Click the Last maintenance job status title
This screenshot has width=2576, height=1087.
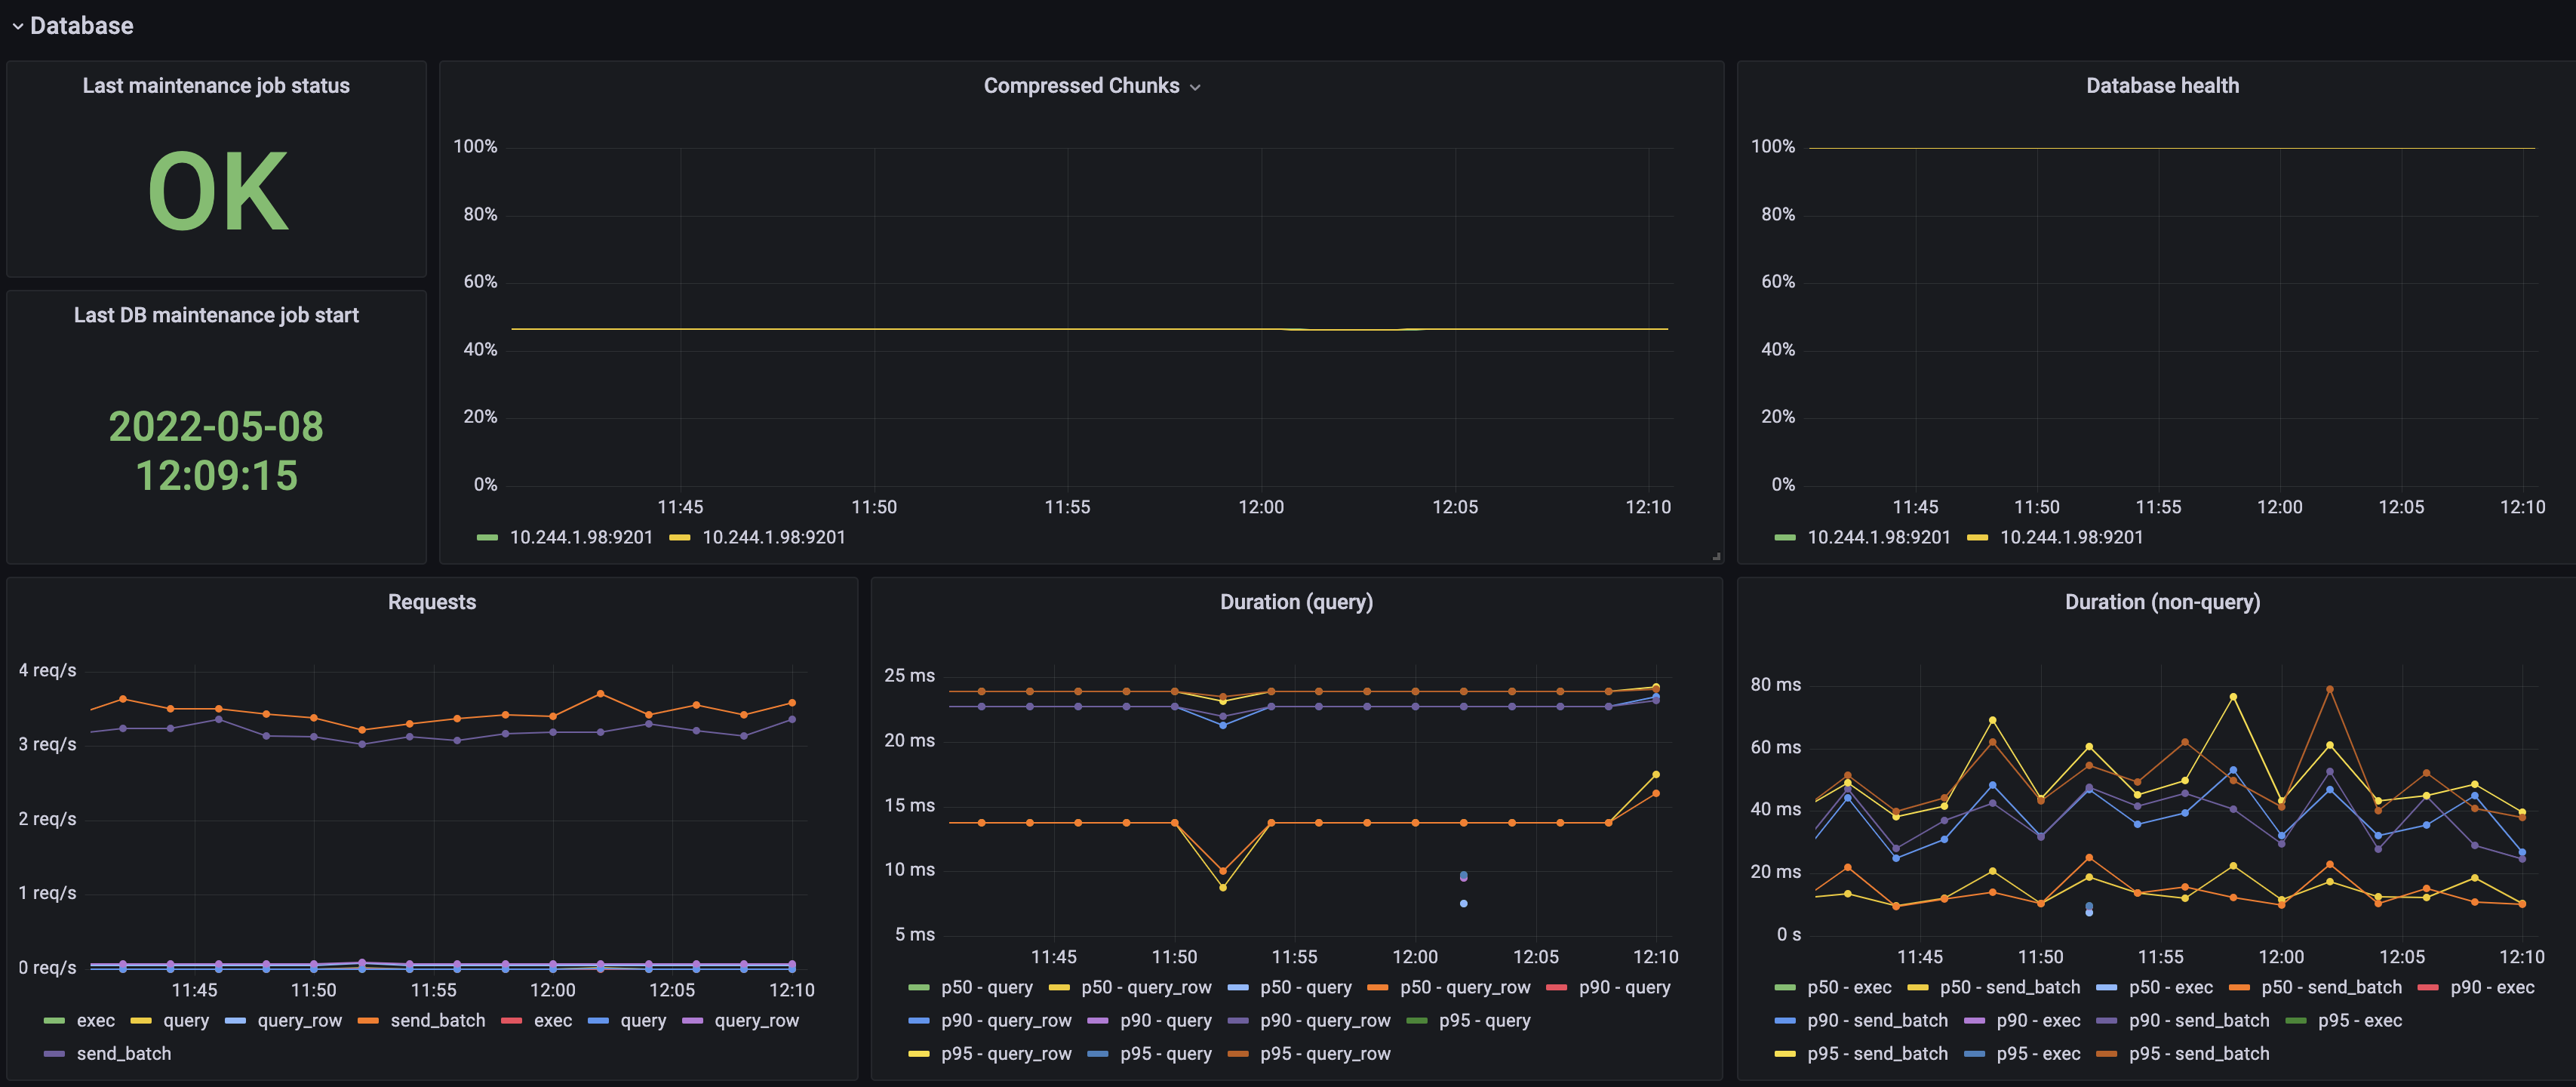(x=216, y=86)
